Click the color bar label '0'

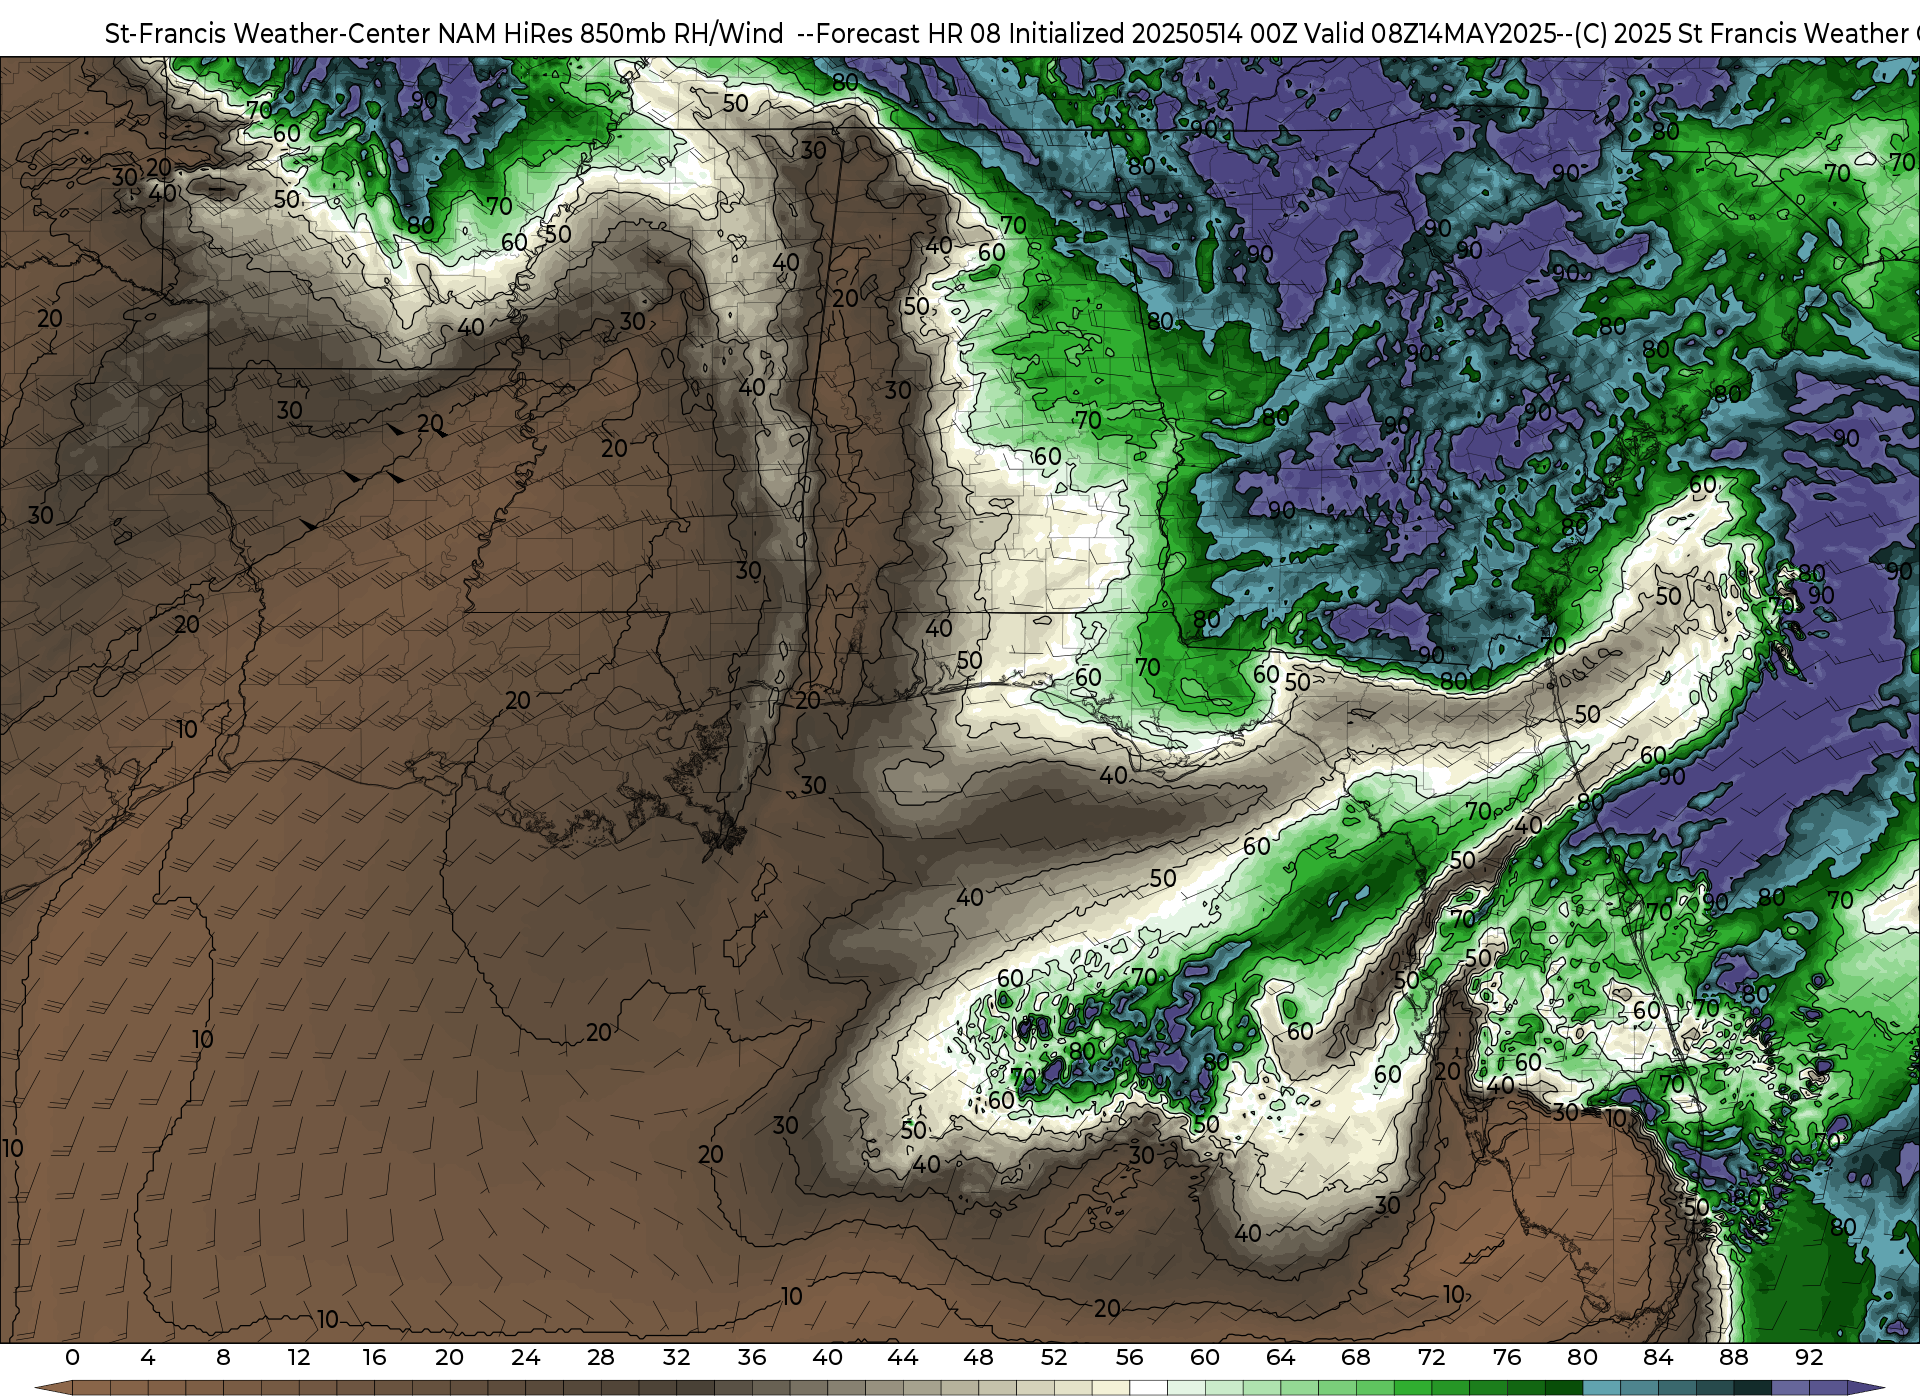(x=72, y=1358)
